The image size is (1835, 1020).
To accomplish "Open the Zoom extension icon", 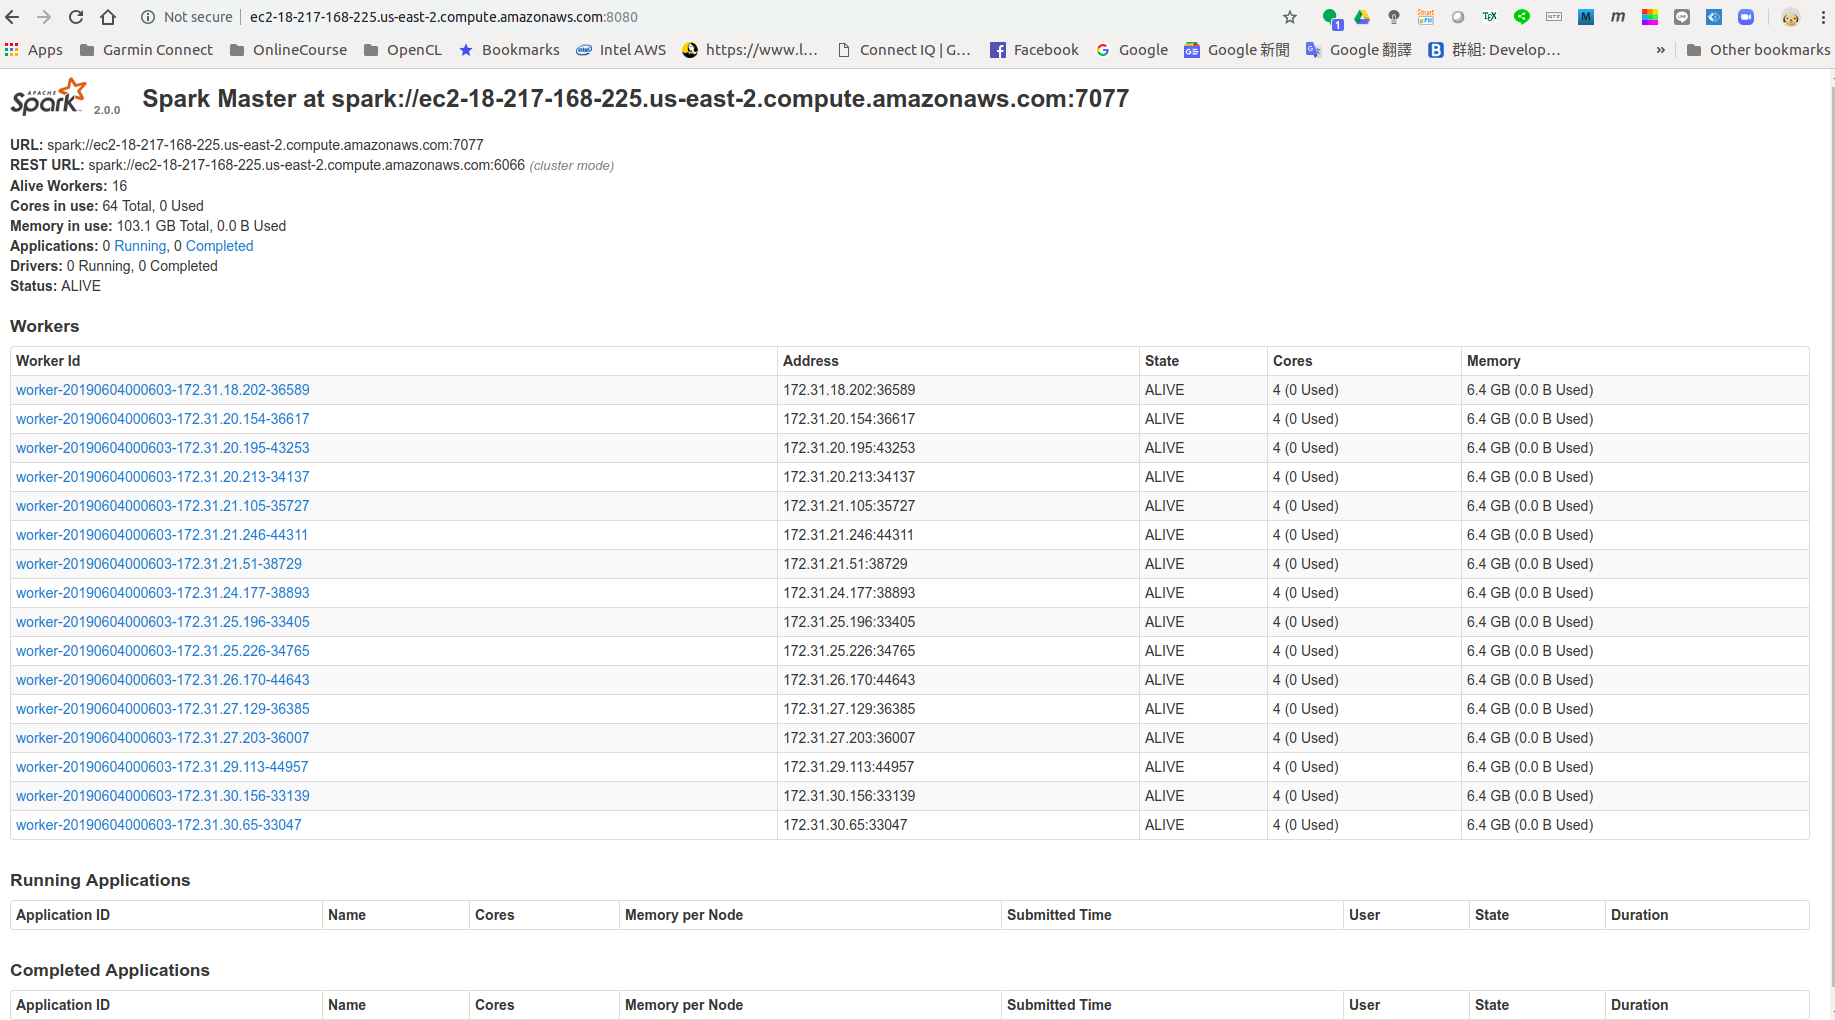I will click(1746, 17).
